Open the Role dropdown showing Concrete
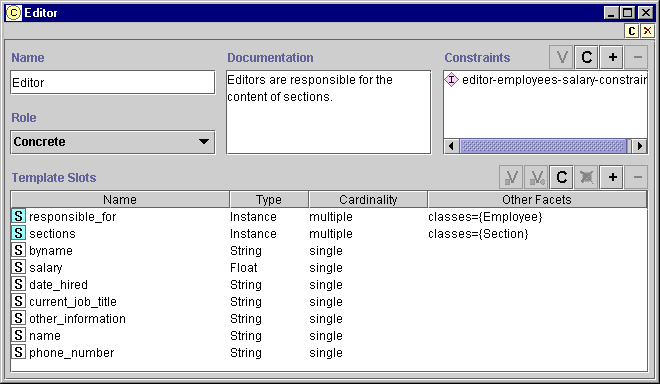 click(x=113, y=142)
